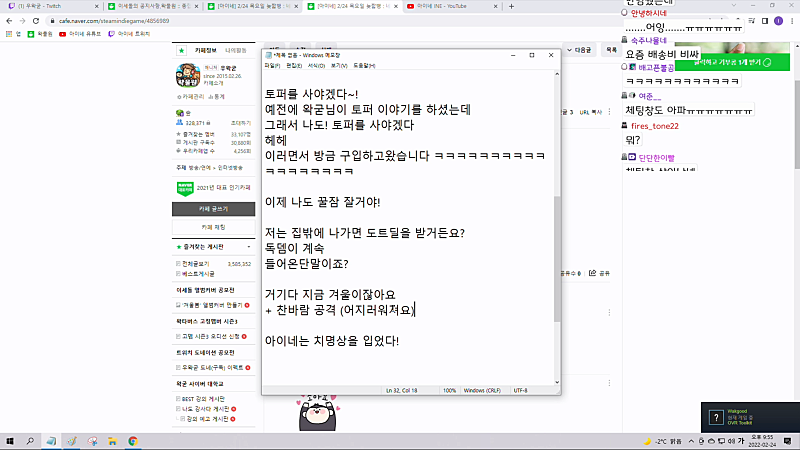Toggle the taskbar volume speaker icon
The width and height of the screenshot is (800, 450).
coord(731,441)
